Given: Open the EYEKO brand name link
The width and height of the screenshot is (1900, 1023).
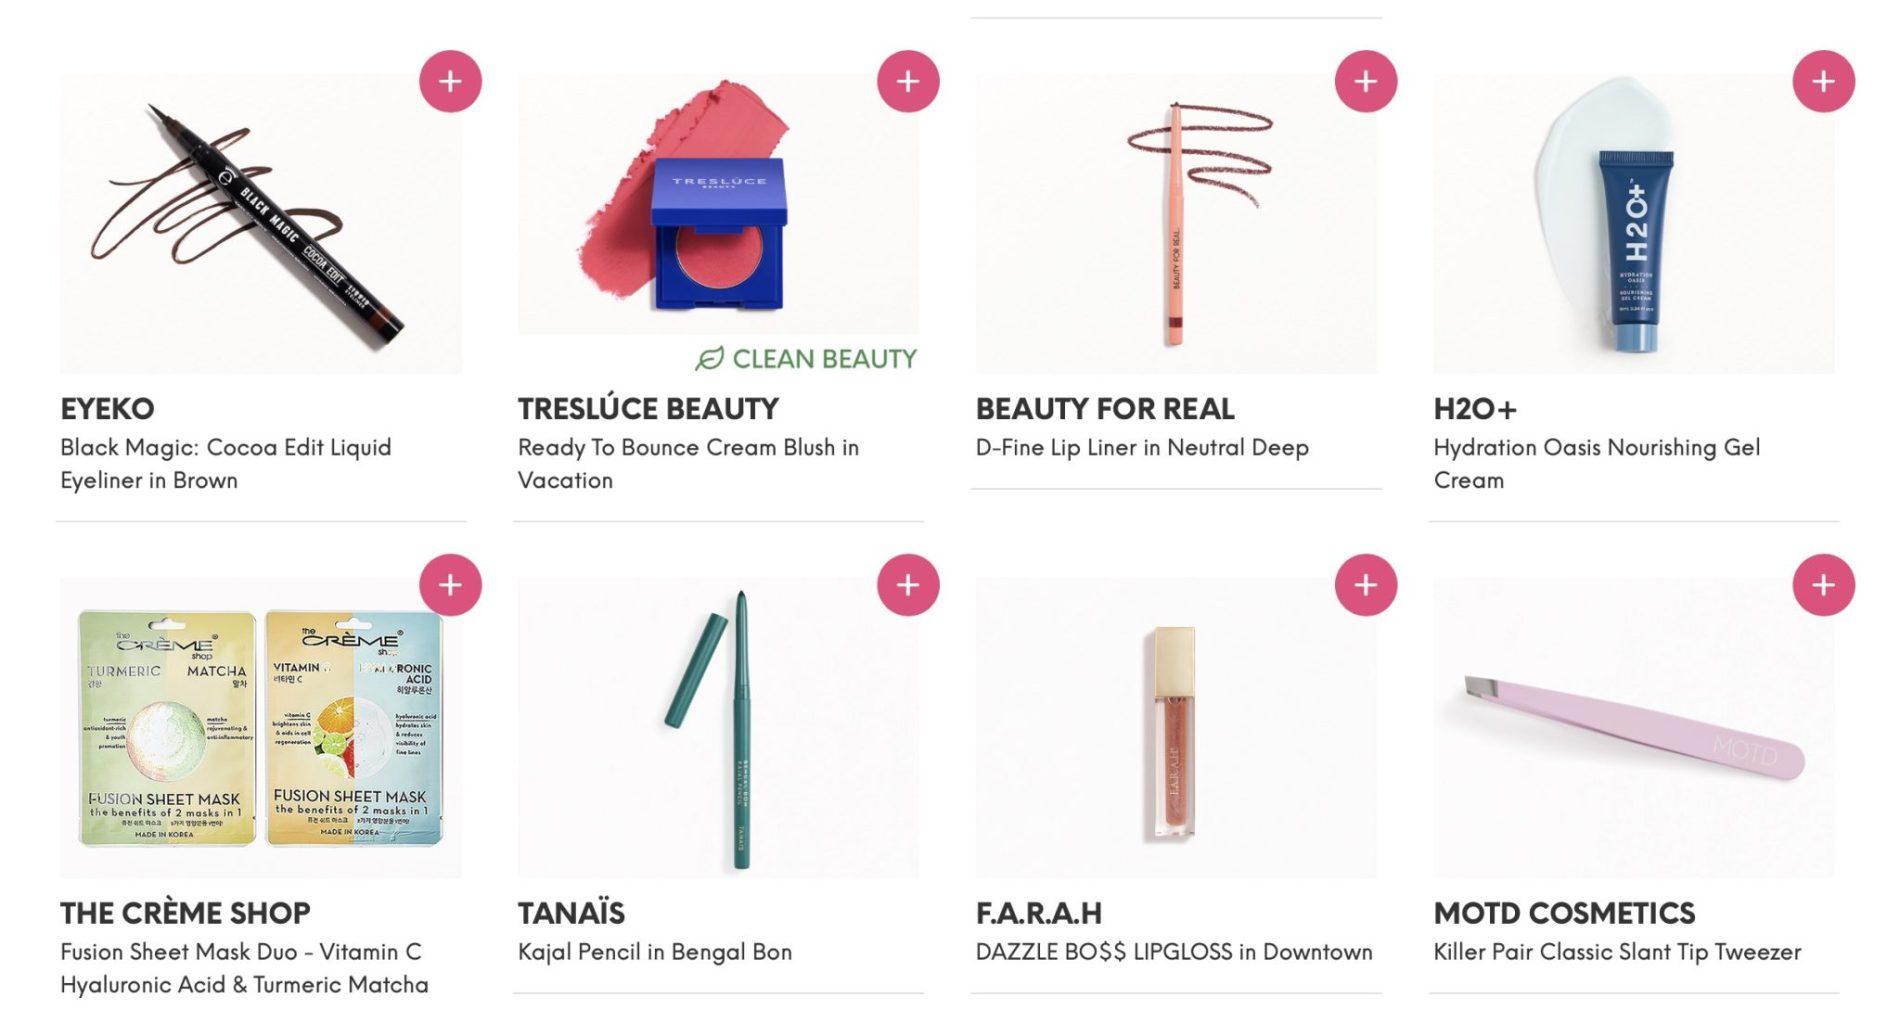Looking at the screenshot, I should [107, 409].
